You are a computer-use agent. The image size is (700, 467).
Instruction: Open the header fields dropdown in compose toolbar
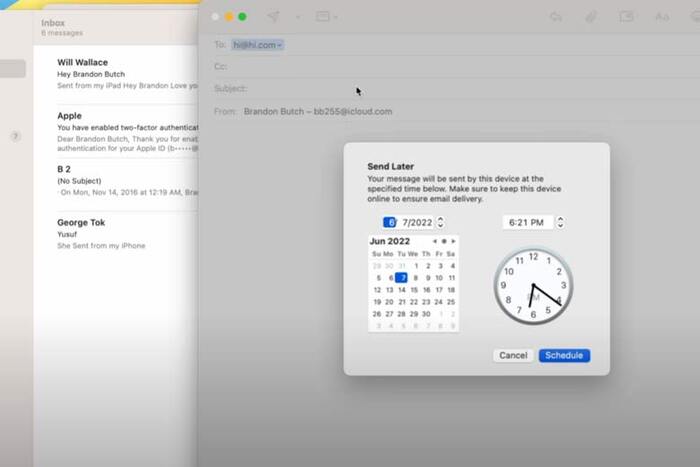326,17
